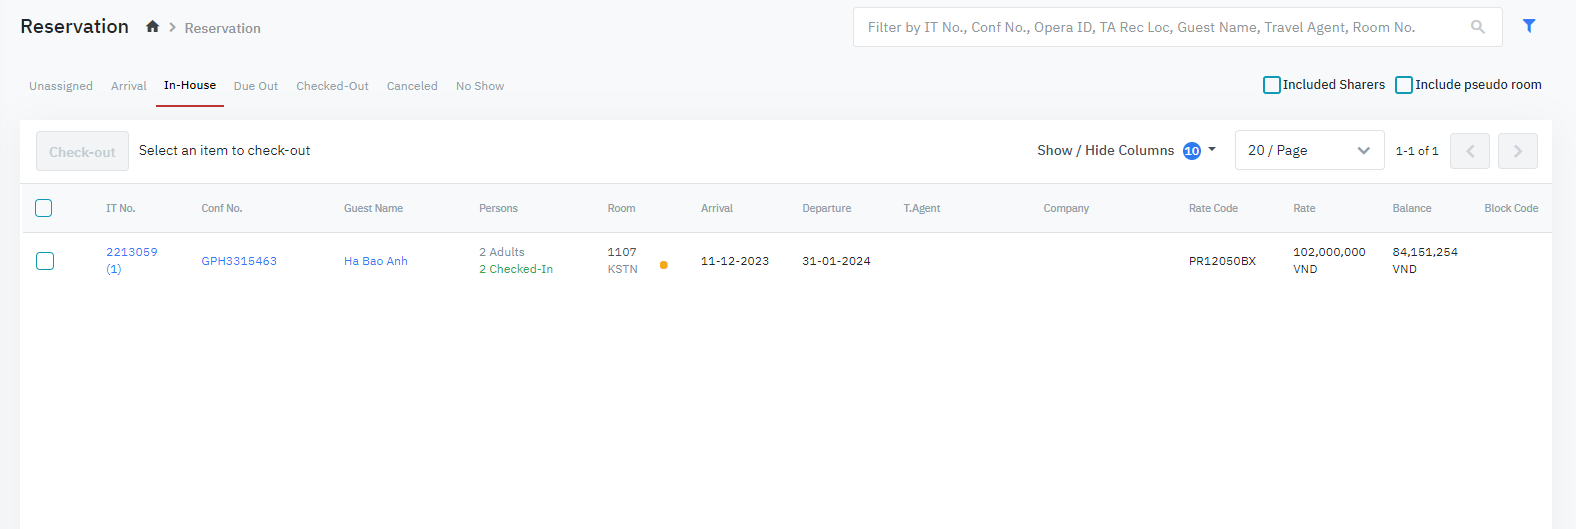
Task: Open the Checked-Out tab
Action: pyautogui.click(x=332, y=86)
